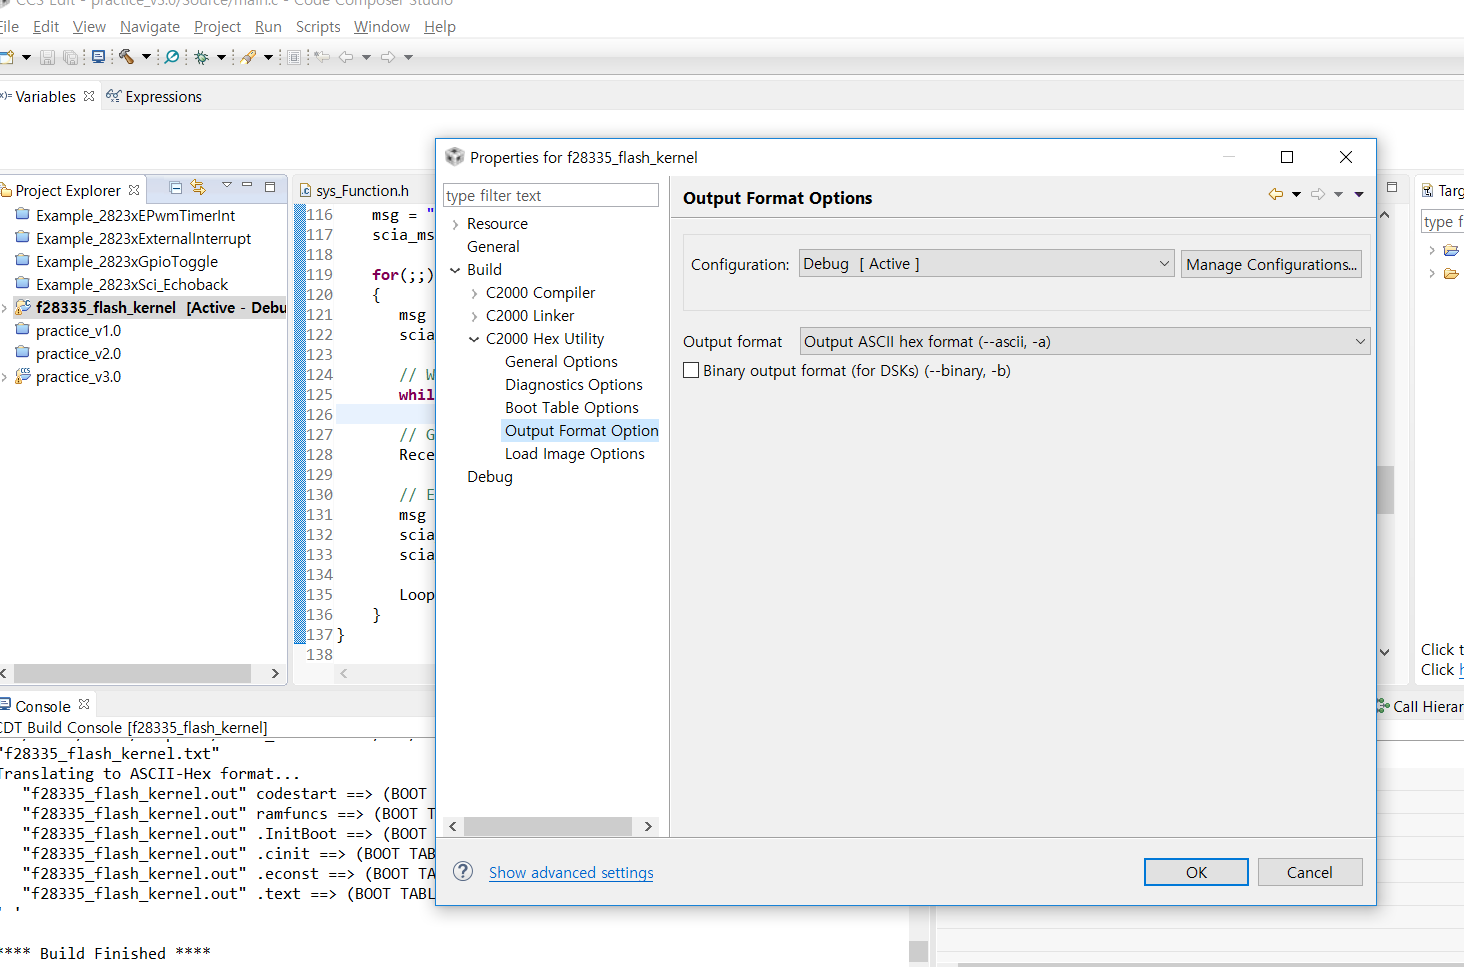The height and width of the screenshot is (967, 1464).
Task: Click the properties tree horizontal scrollbar
Action: (x=548, y=826)
